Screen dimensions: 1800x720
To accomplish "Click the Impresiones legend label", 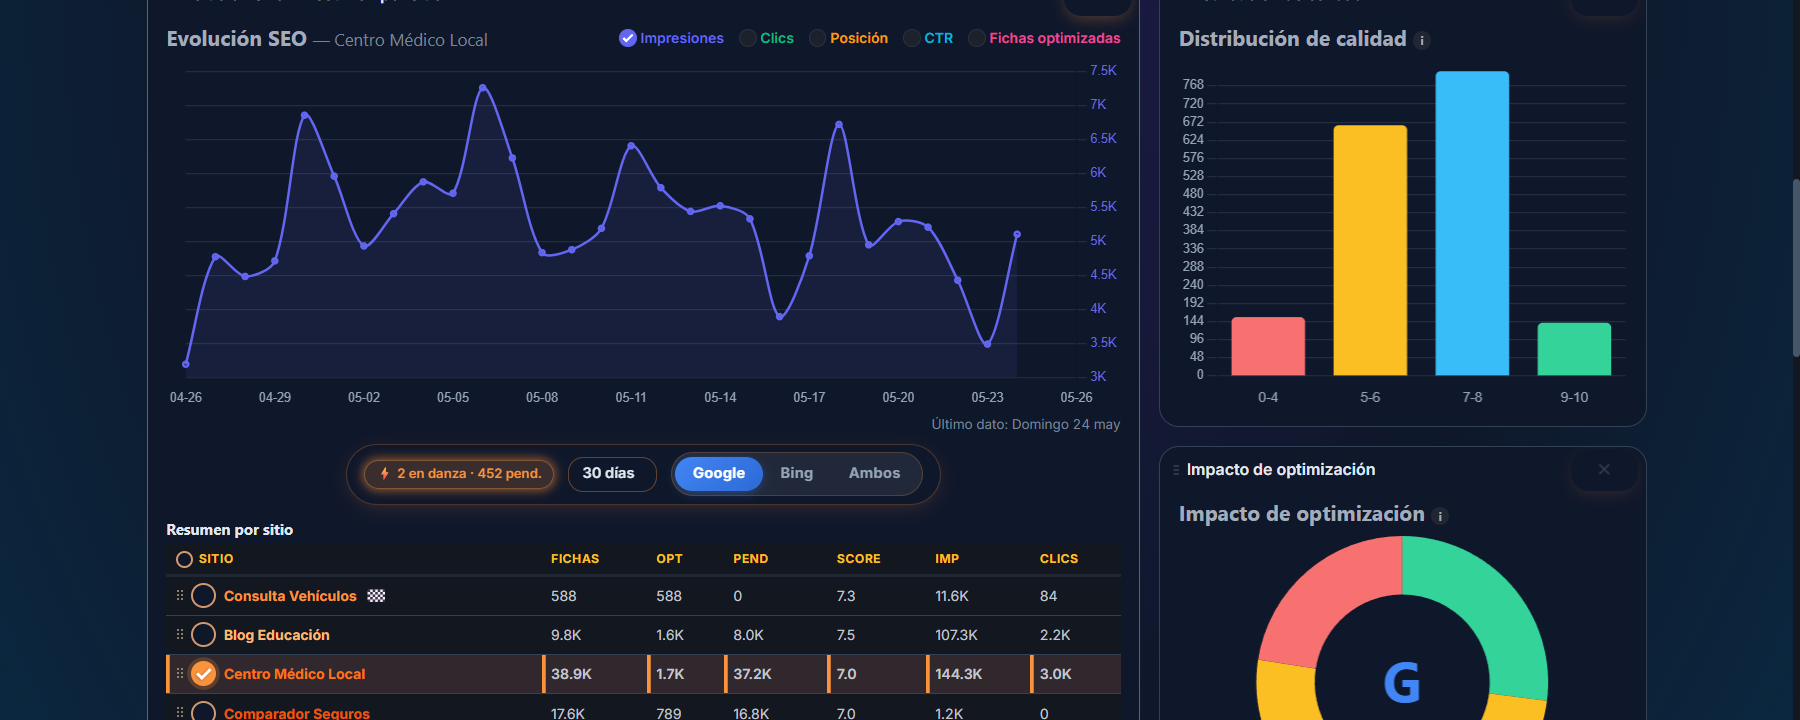I will click(x=682, y=38).
